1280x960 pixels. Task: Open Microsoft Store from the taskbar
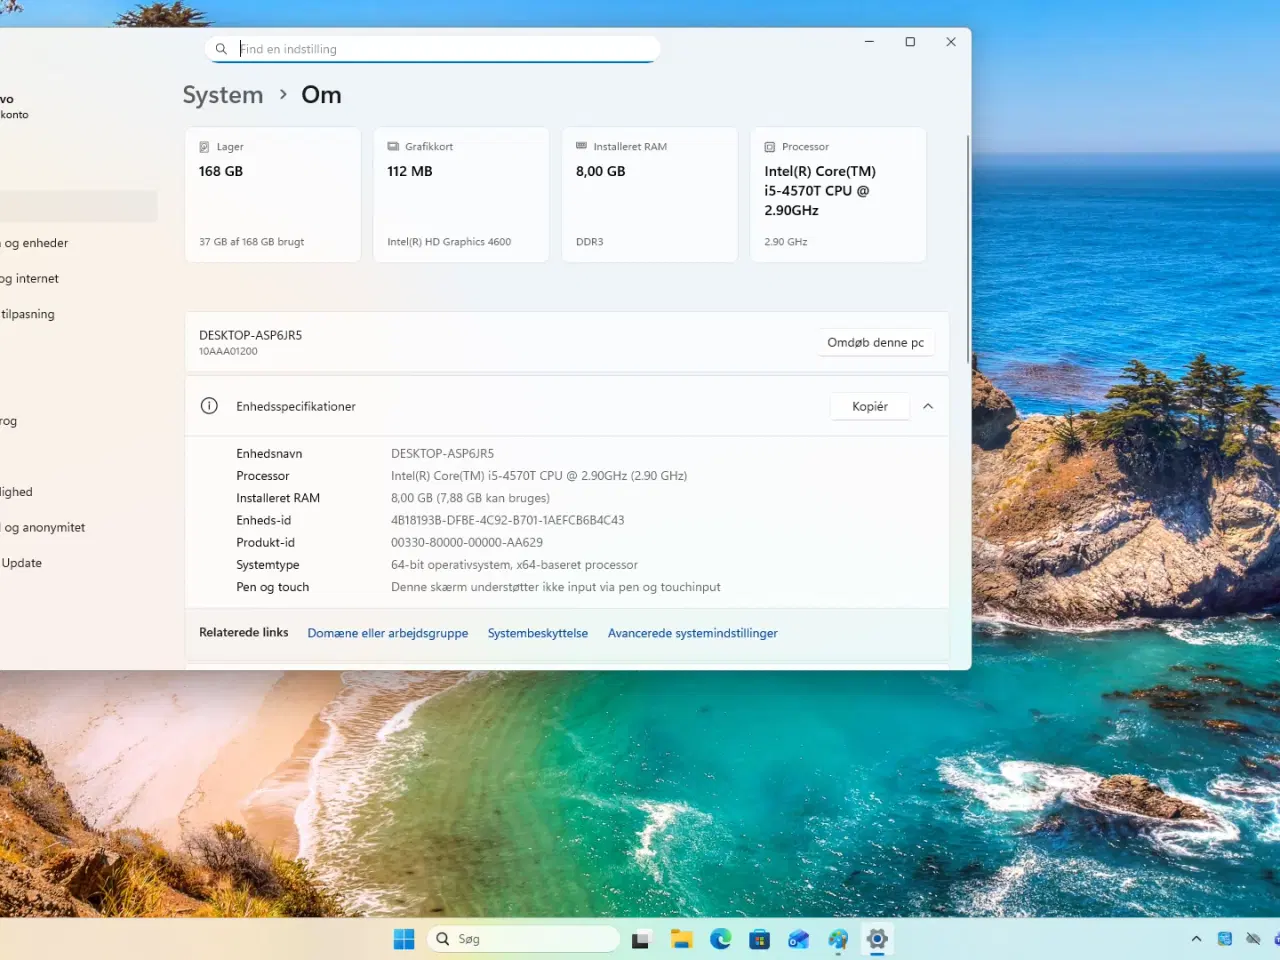point(759,939)
